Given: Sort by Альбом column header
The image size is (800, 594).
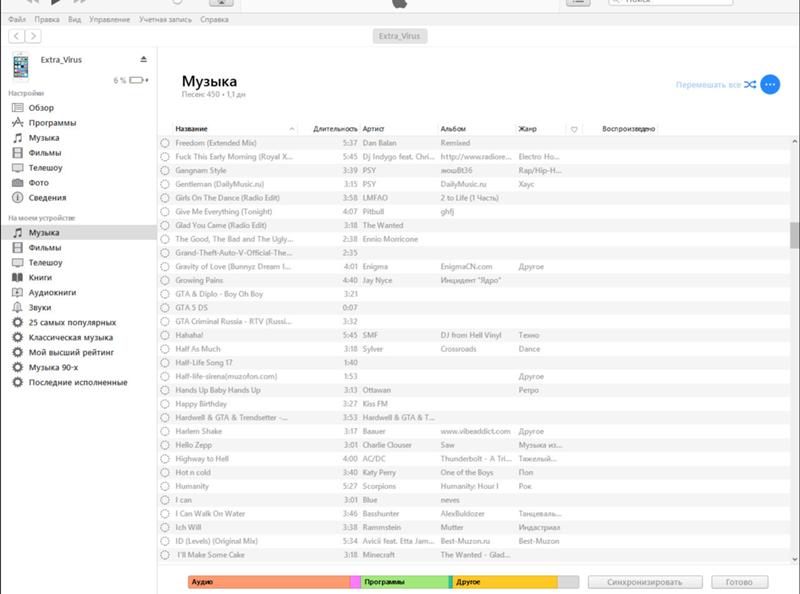Looking at the screenshot, I should (x=453, y=129).
